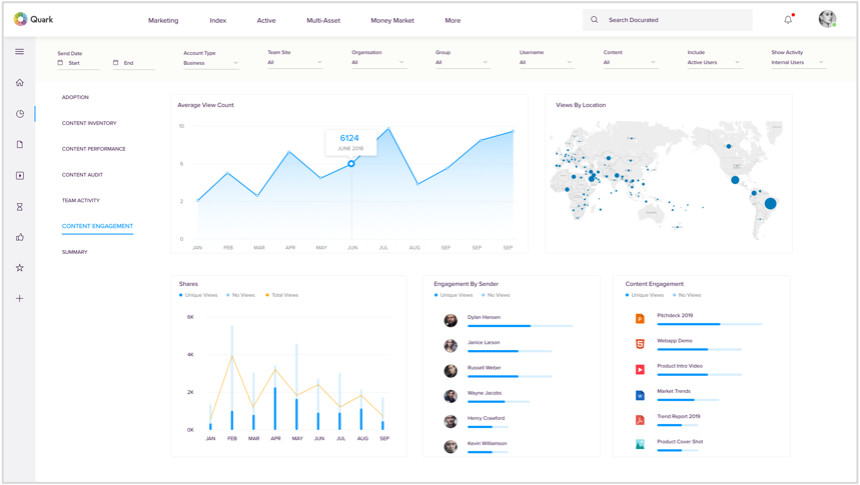
Task: Toggle Unique Views legend in Shares chart
Action: [x=199, y=295]
